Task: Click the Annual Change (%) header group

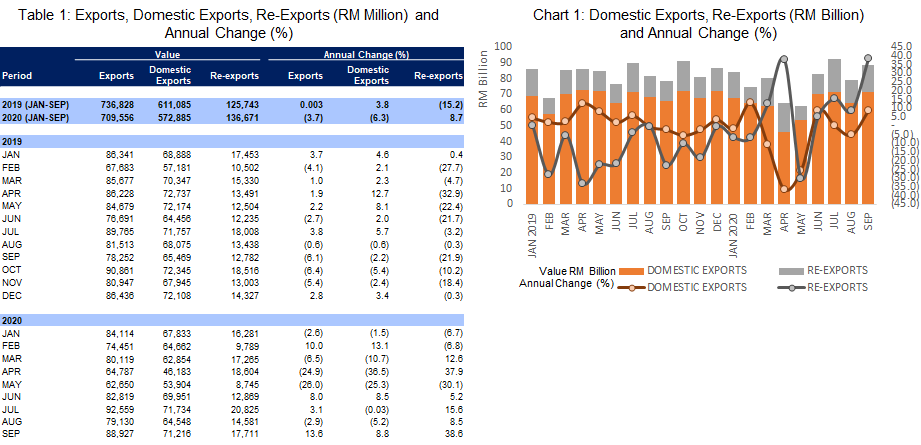Action: coord(367,53)
